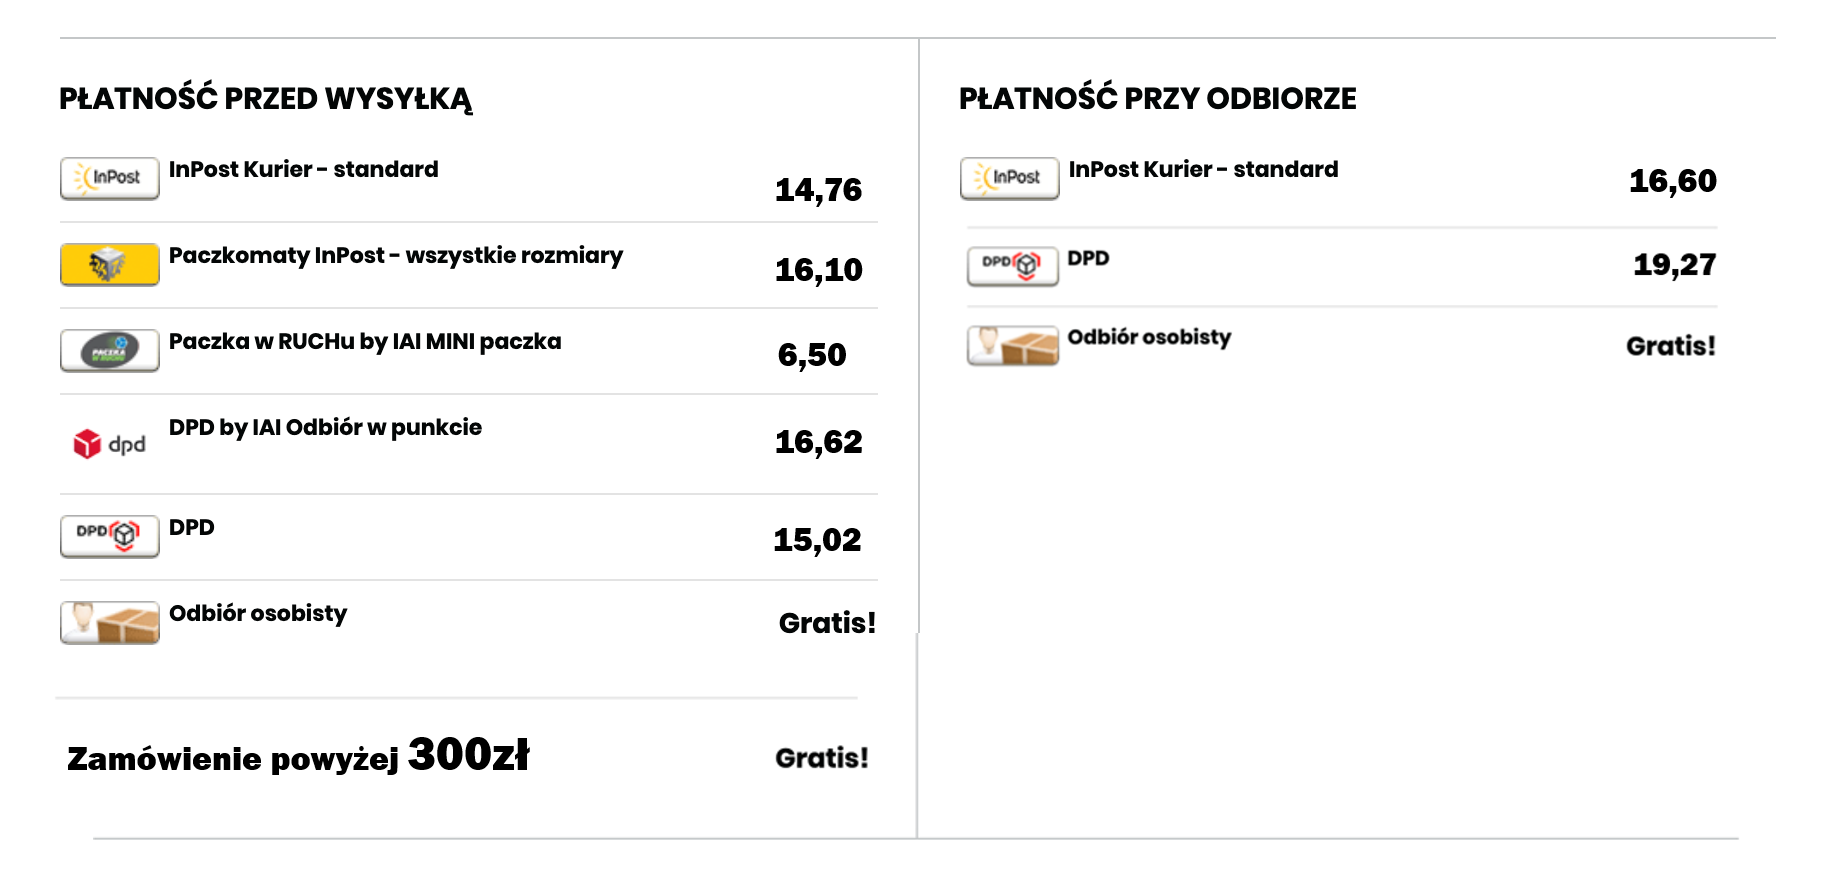This screenshot has width=1847, height=872.
Task: Click the DPD courier icon under prepayment
Action: pyautogui.click(x=110, y=536)
